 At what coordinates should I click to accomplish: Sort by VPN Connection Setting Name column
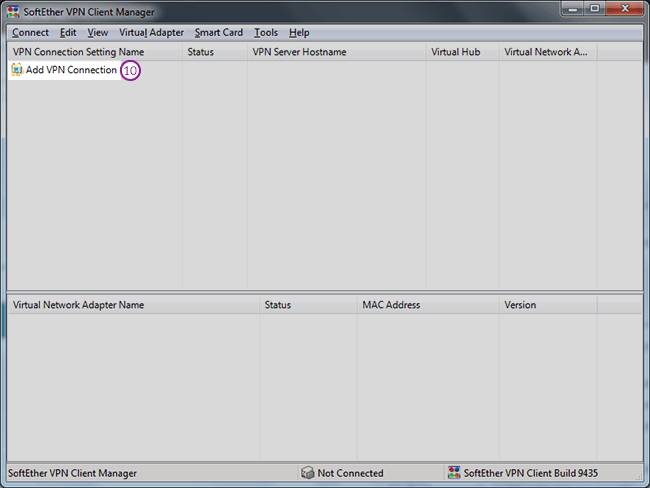click(95, 52)
